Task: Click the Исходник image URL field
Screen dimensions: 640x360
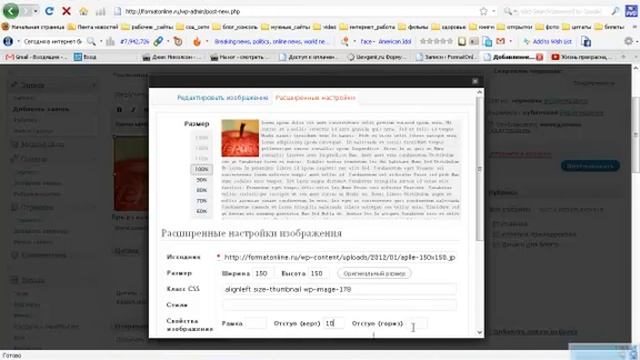Action: 340,257
